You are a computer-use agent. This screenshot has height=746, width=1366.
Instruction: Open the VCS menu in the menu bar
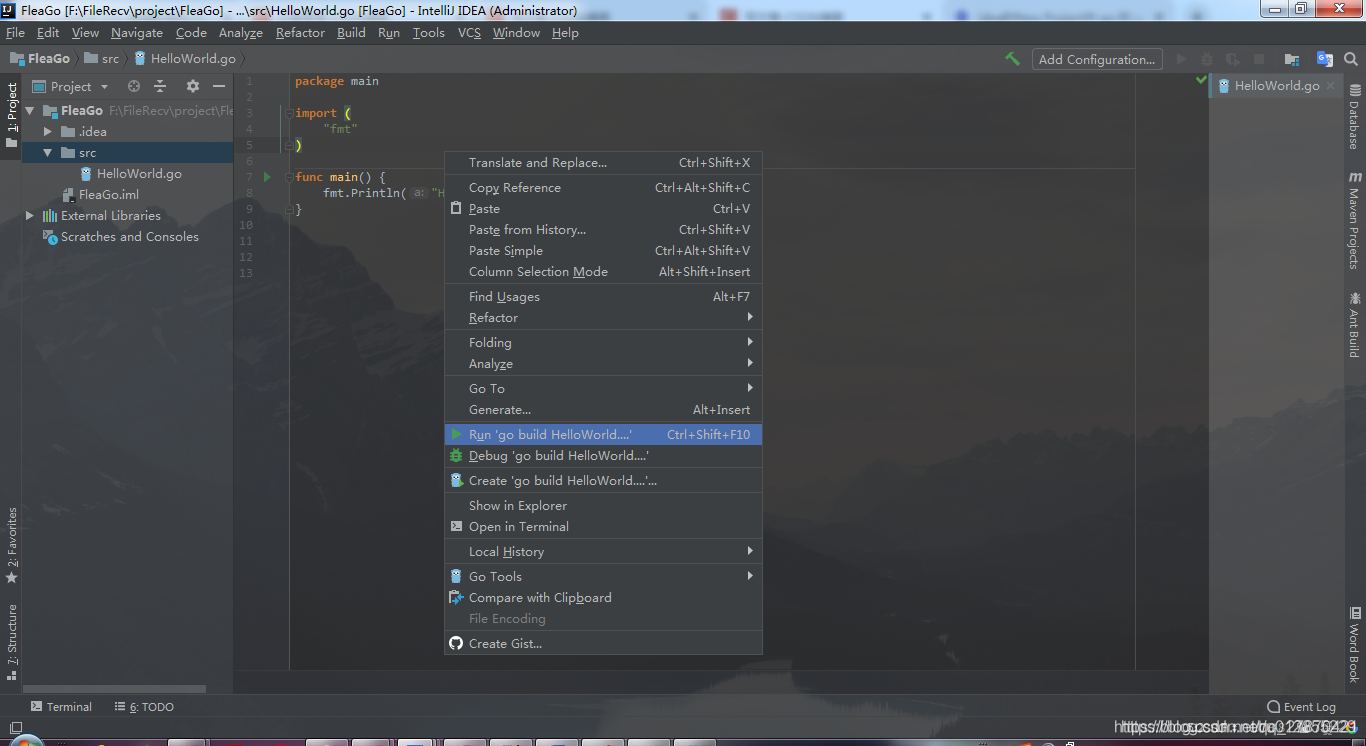click(469, 33)
